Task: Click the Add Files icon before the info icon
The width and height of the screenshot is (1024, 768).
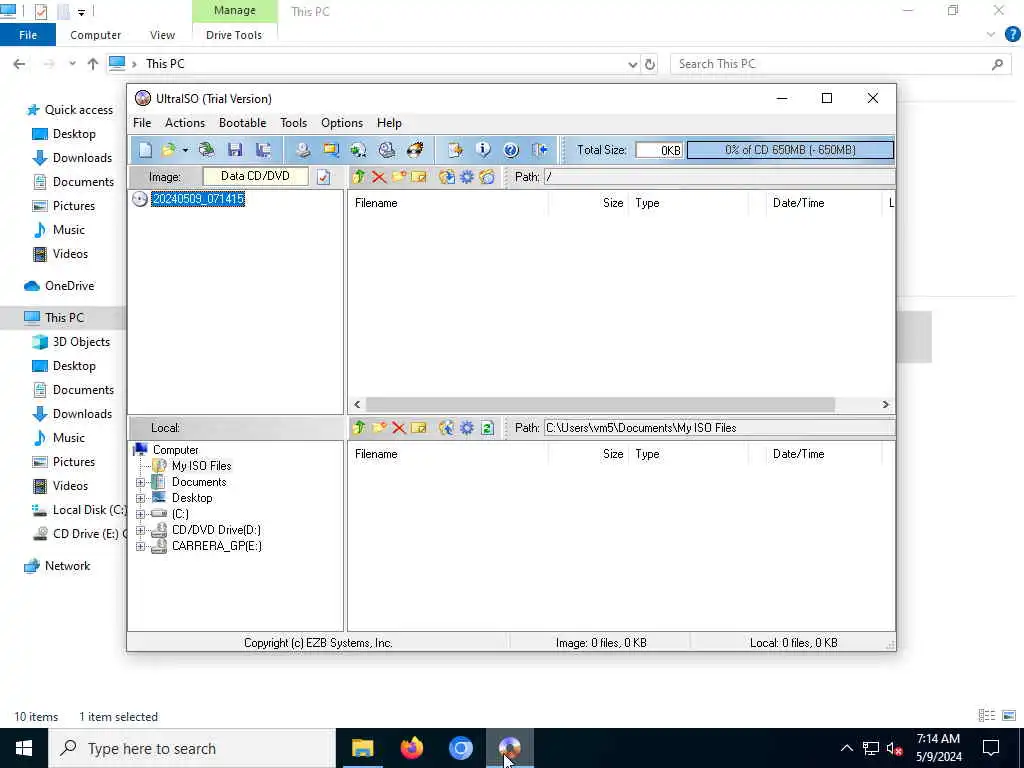Action: [x=455, y=150]
